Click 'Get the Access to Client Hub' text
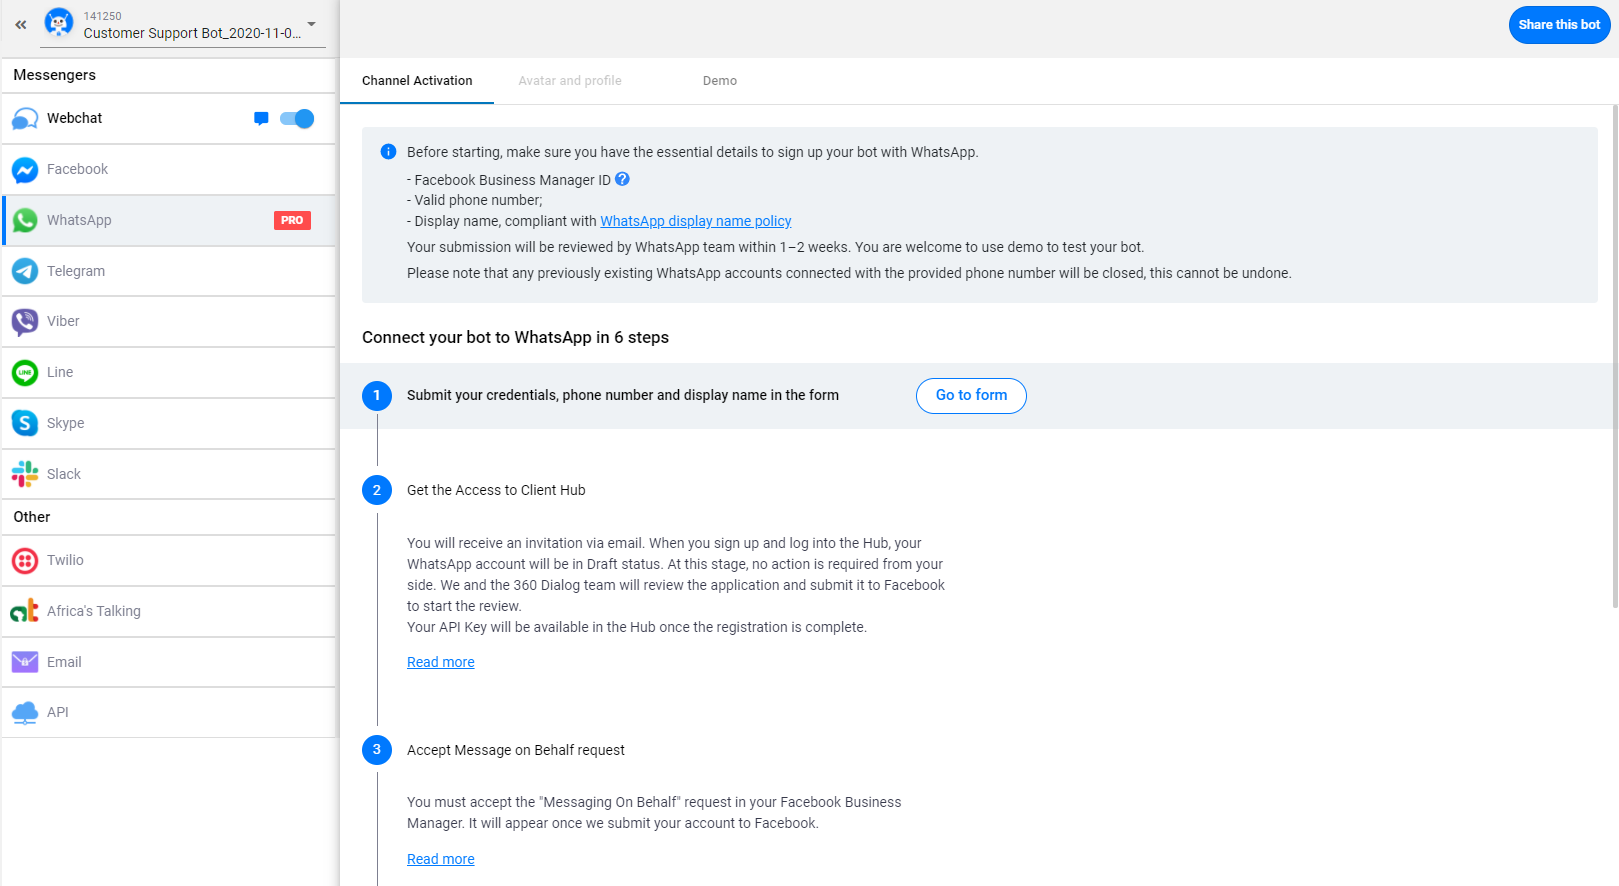This screenshot has width=1619, height=886. pos(496,490)
